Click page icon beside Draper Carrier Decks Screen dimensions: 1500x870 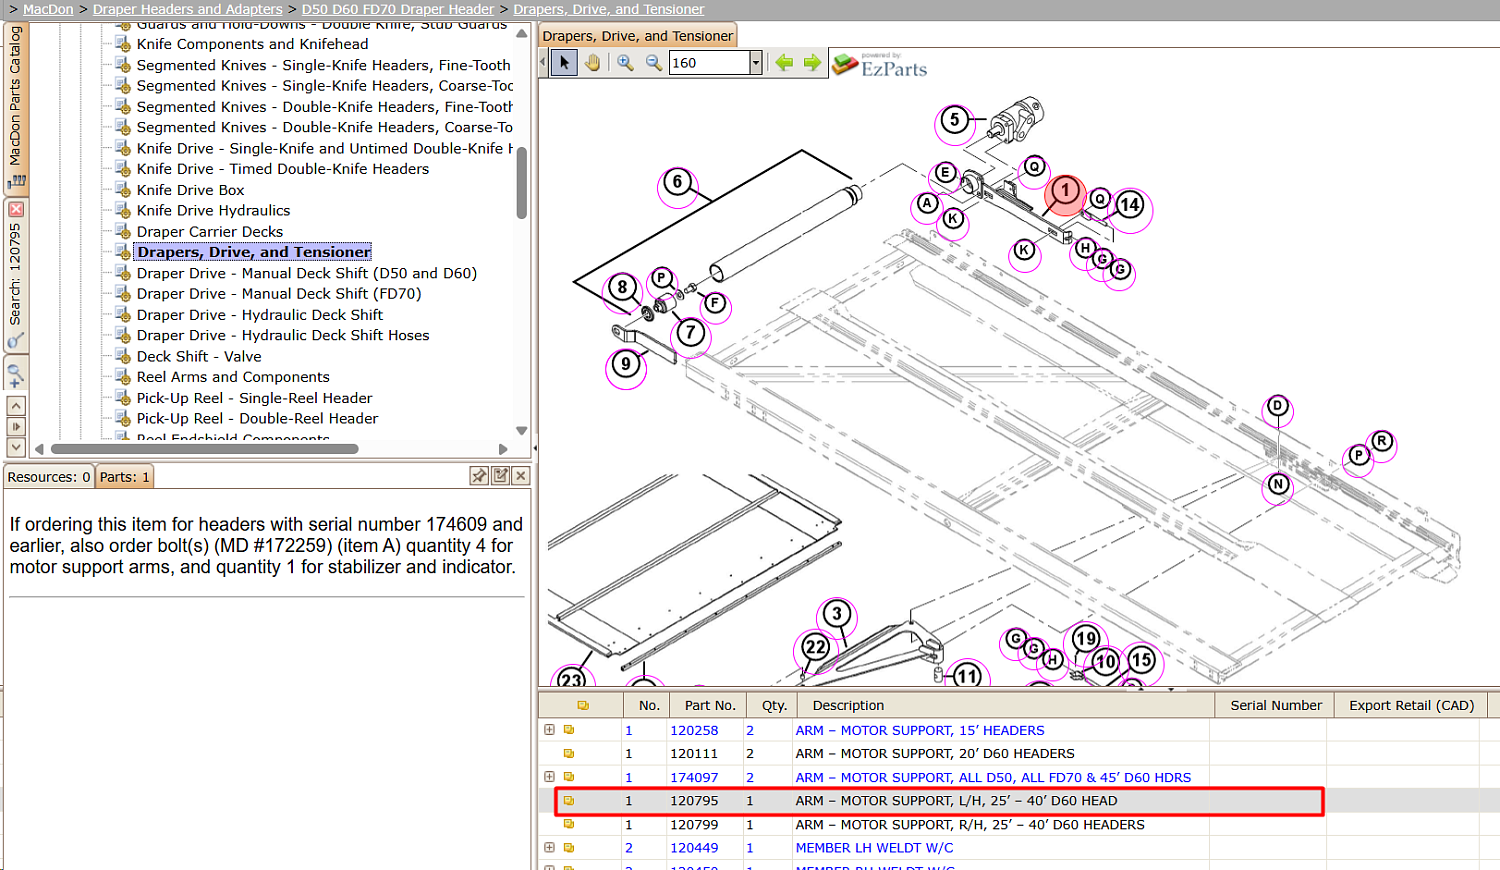(123, 232)
